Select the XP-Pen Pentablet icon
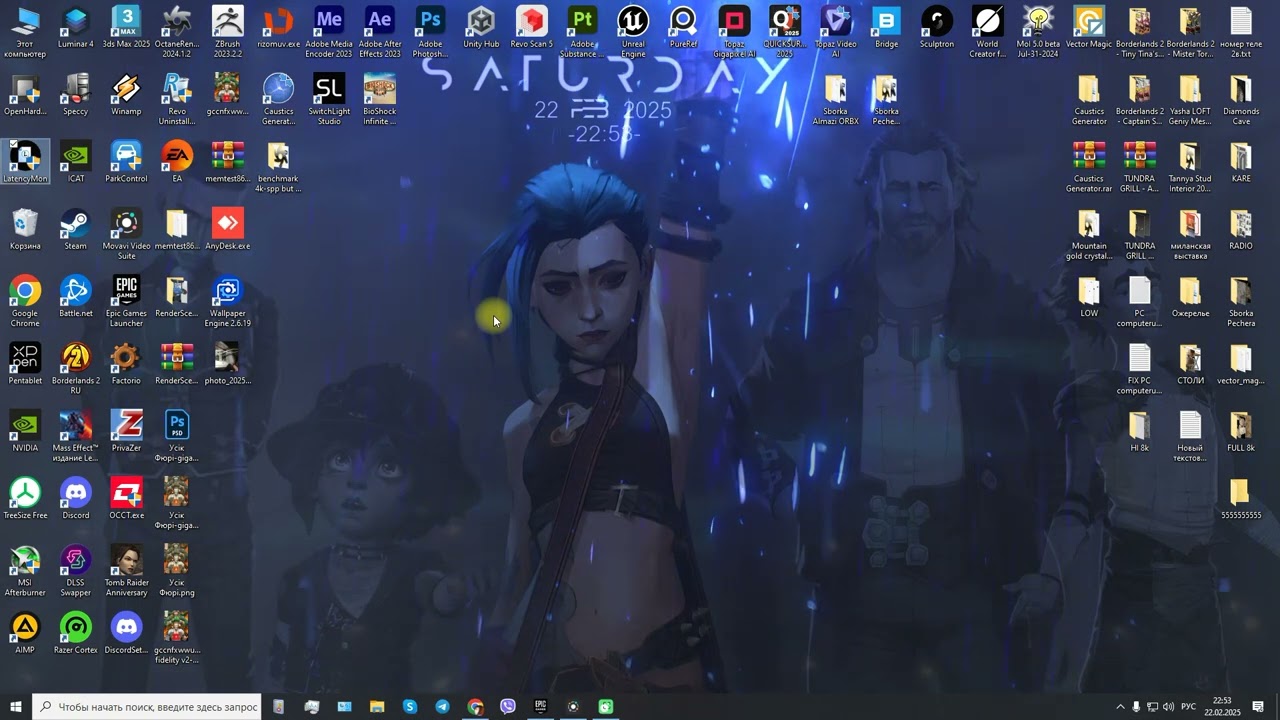This screenshot has width=1280, height=720. click(x=25, y=364)
